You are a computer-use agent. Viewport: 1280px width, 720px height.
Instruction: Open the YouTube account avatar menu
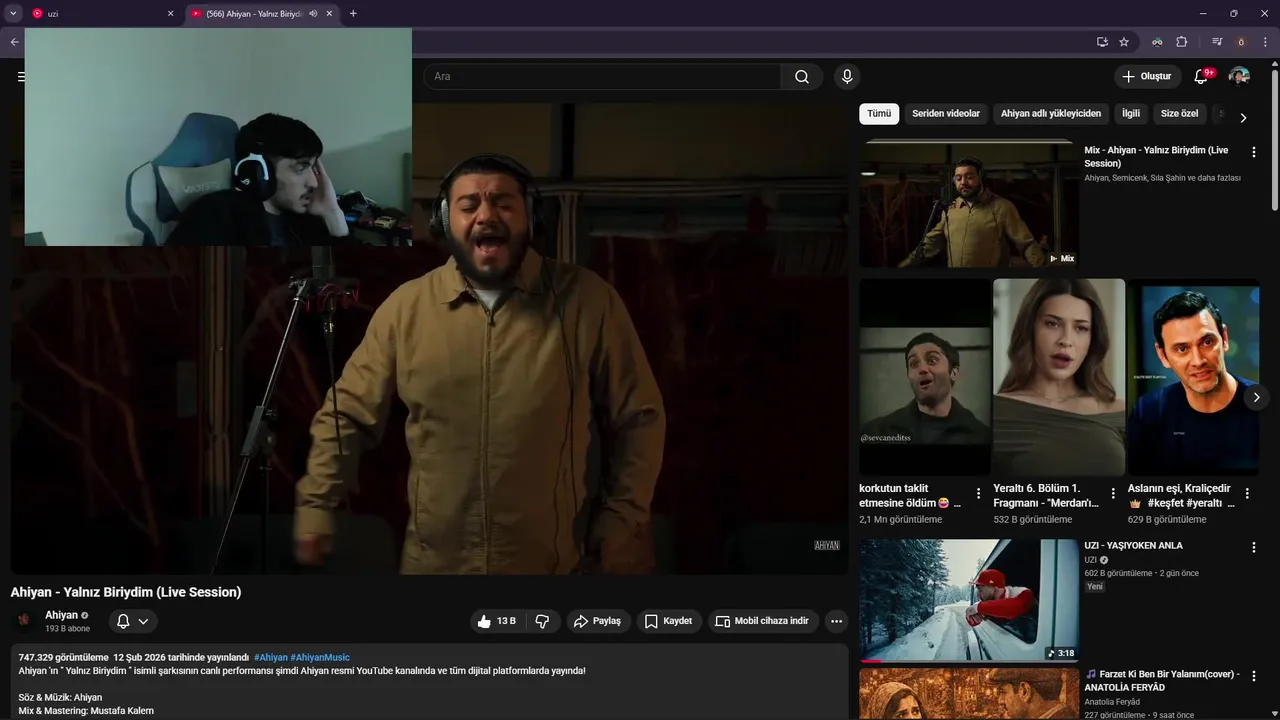pyautogui.click(x=1239, y=76)
